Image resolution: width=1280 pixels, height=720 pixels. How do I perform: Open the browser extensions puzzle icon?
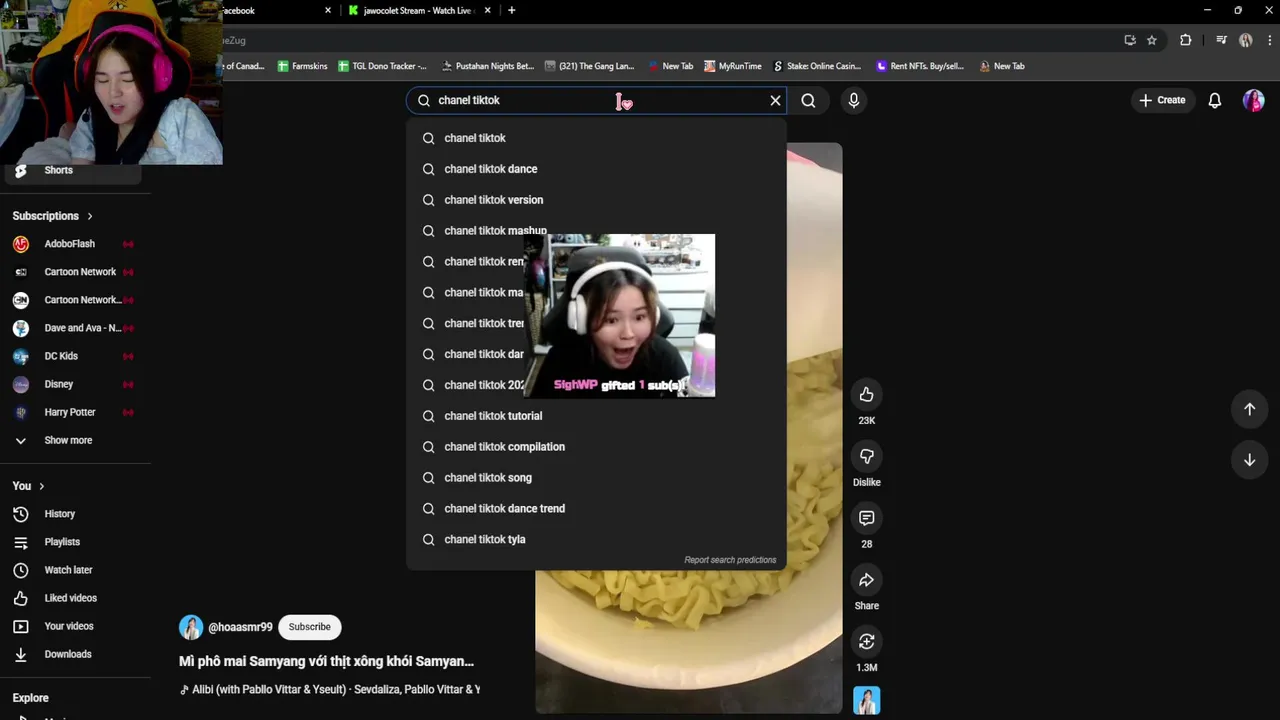click(x=1186, y=40)
